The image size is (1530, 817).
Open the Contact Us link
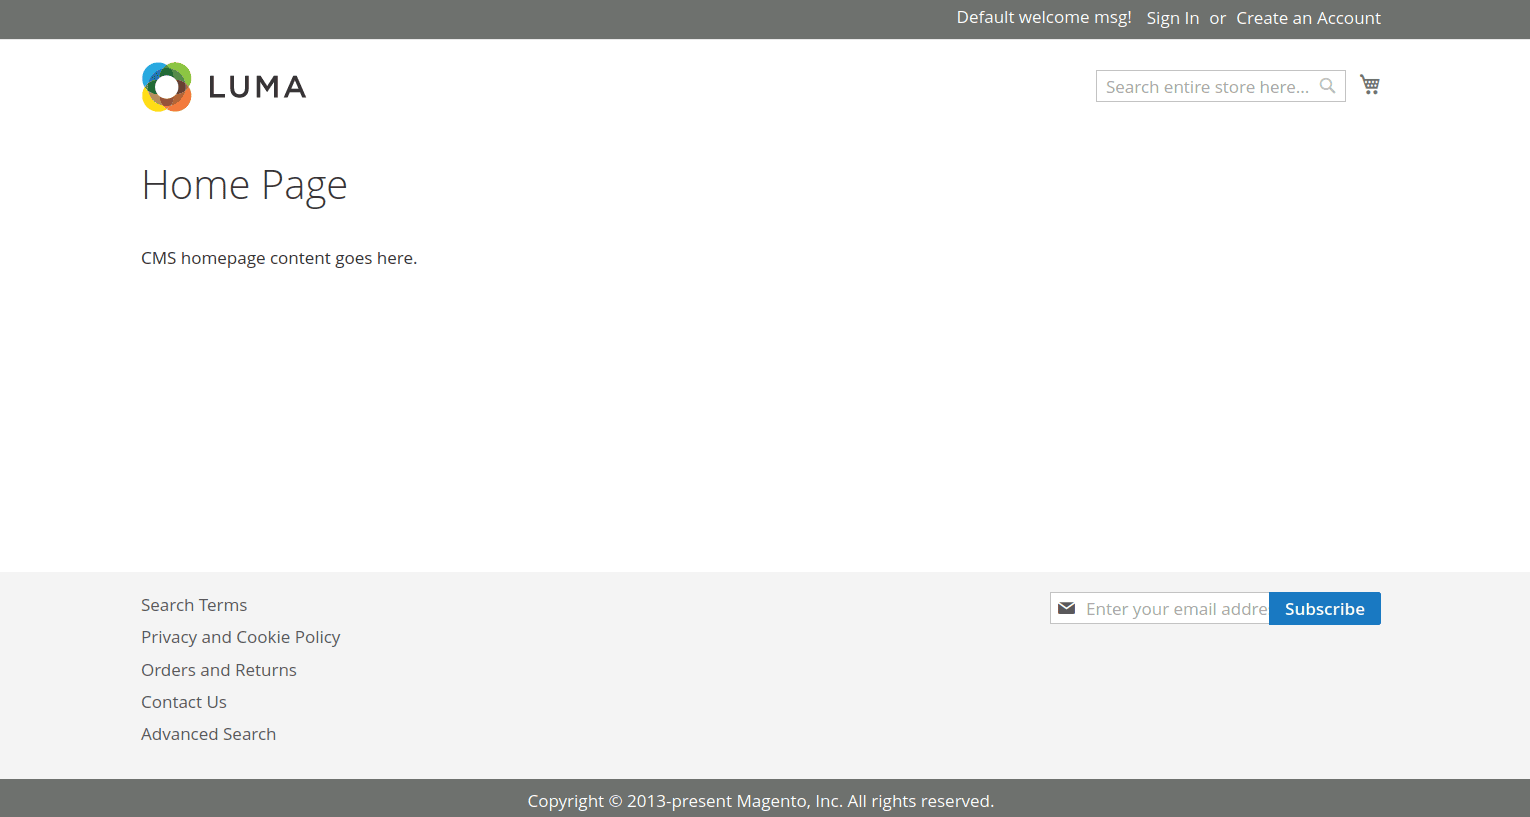click(184, 702)
